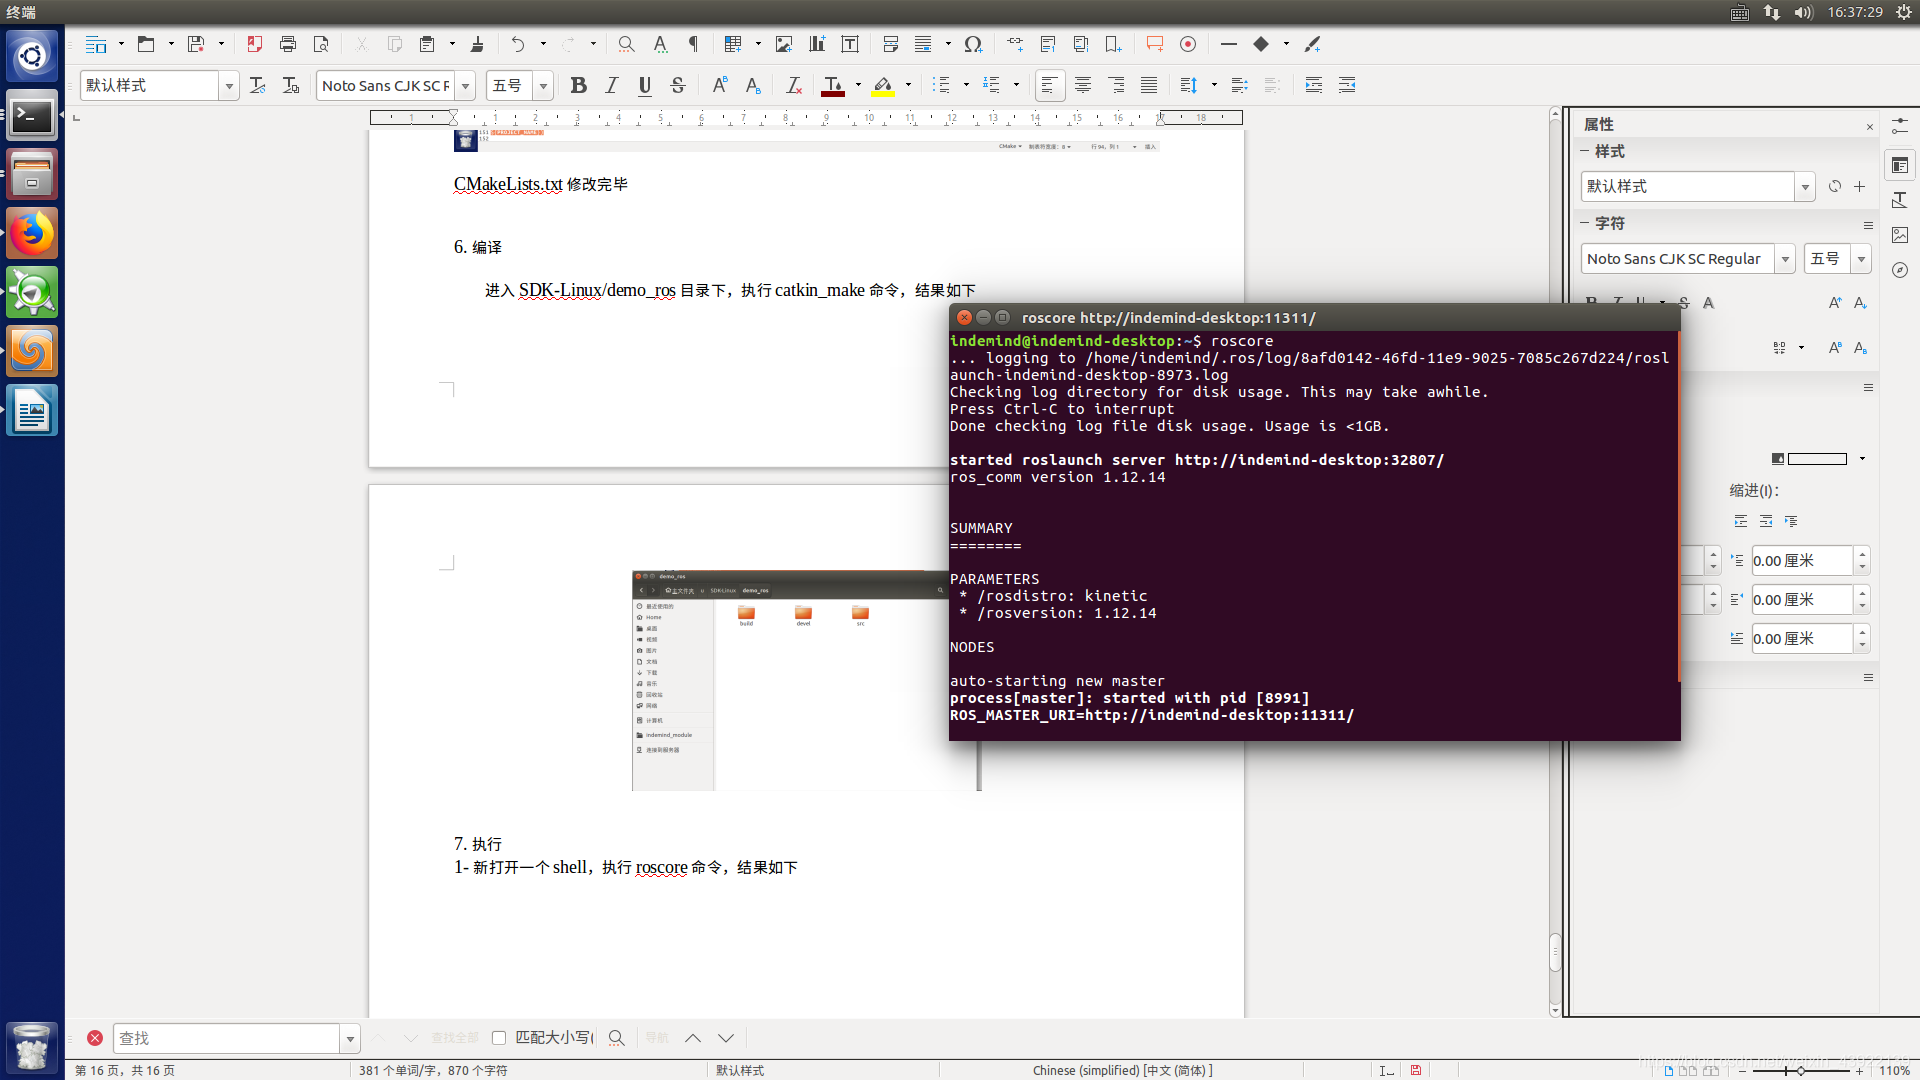Justify the paragraph text
This screenshot has height=1080, width=1920.
click(x=1149, y=86)
